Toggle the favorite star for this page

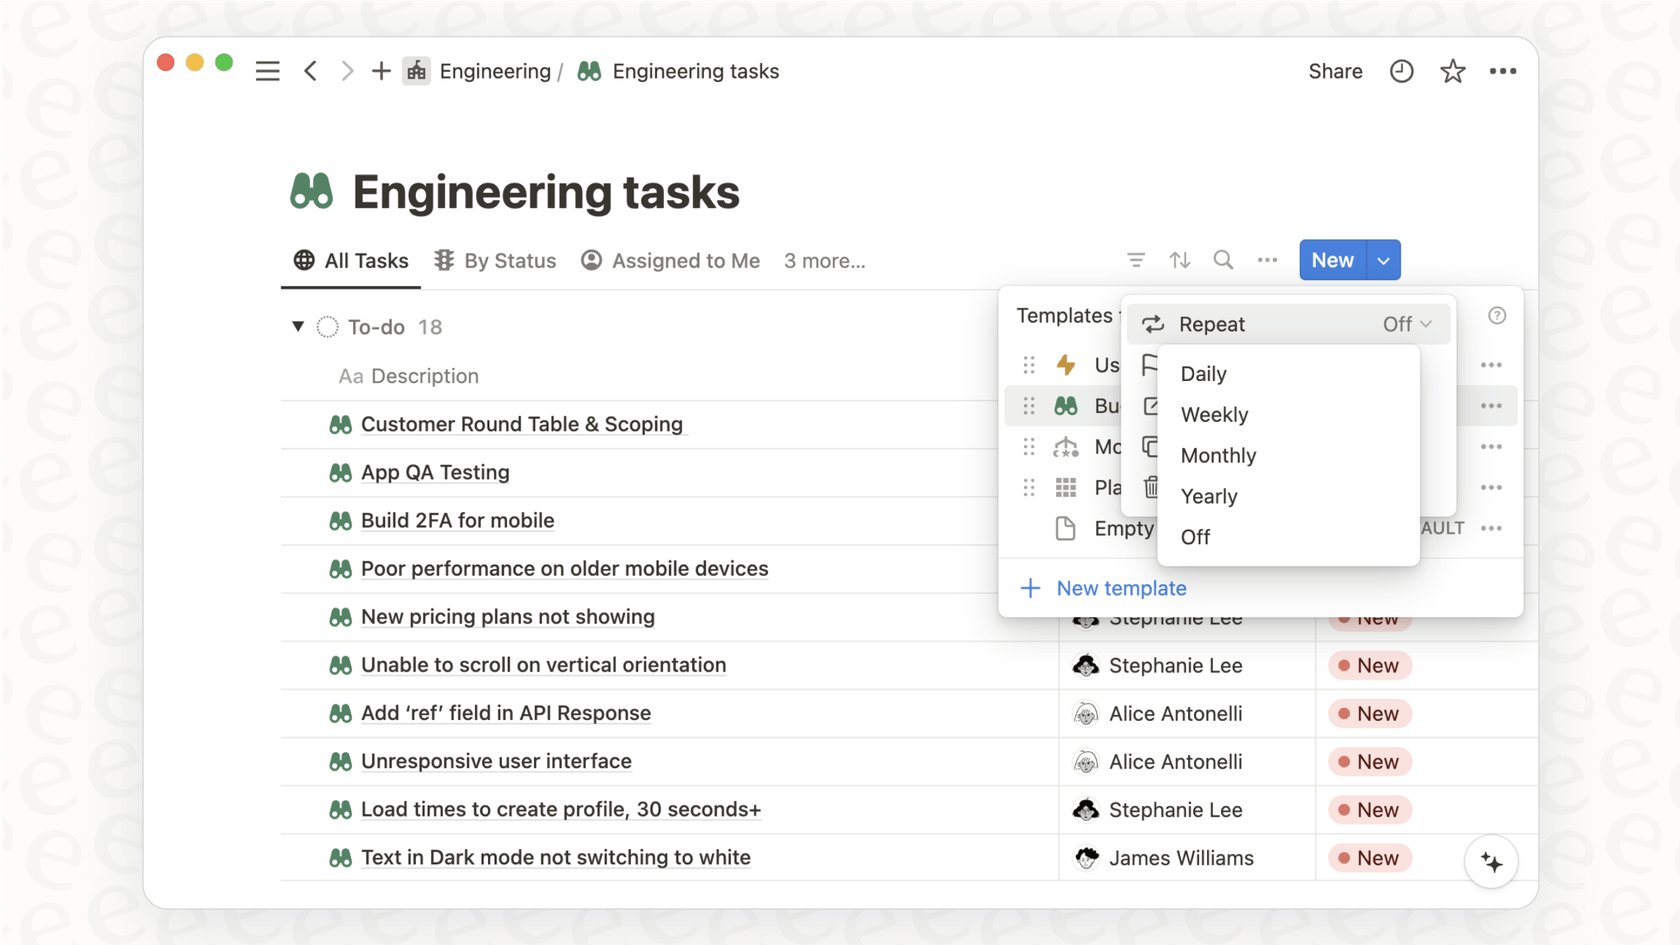1452,71
